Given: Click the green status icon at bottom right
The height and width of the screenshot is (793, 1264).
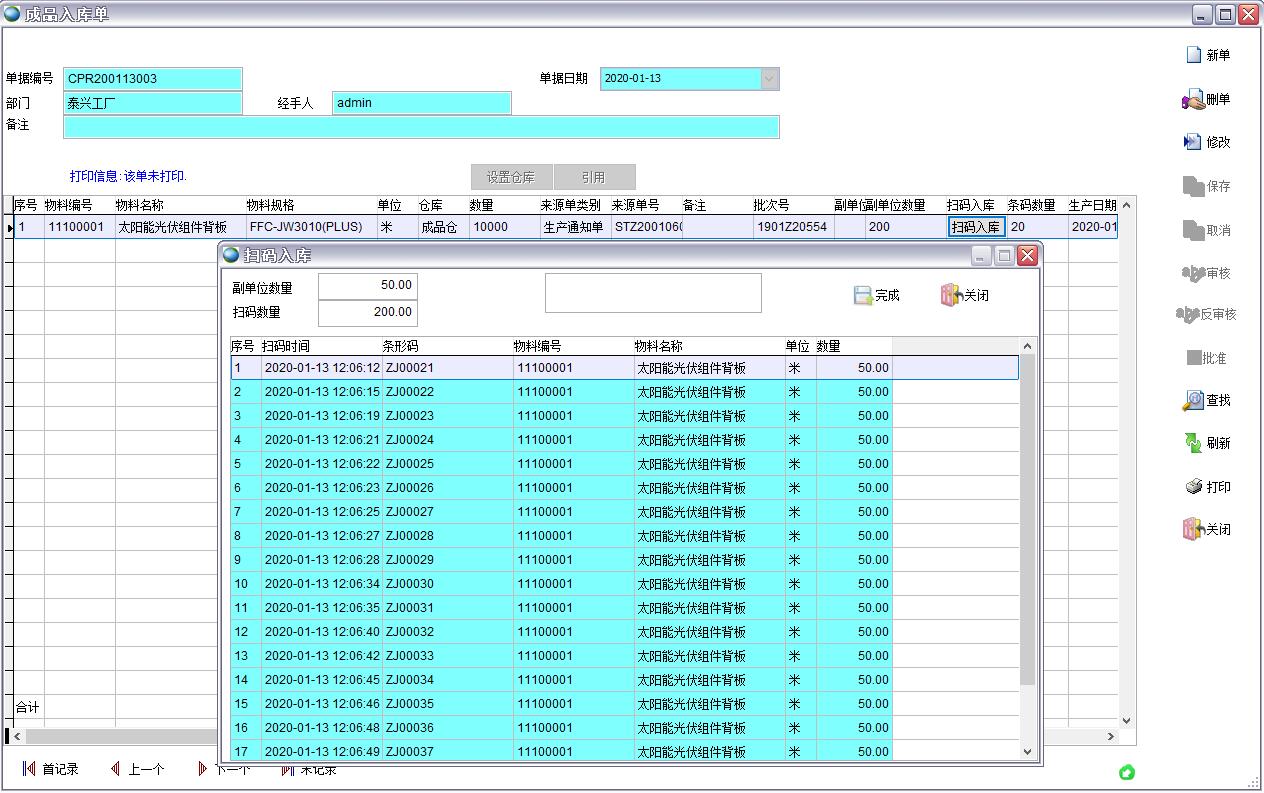Looking at the screenshot, I should [1127, 772].
